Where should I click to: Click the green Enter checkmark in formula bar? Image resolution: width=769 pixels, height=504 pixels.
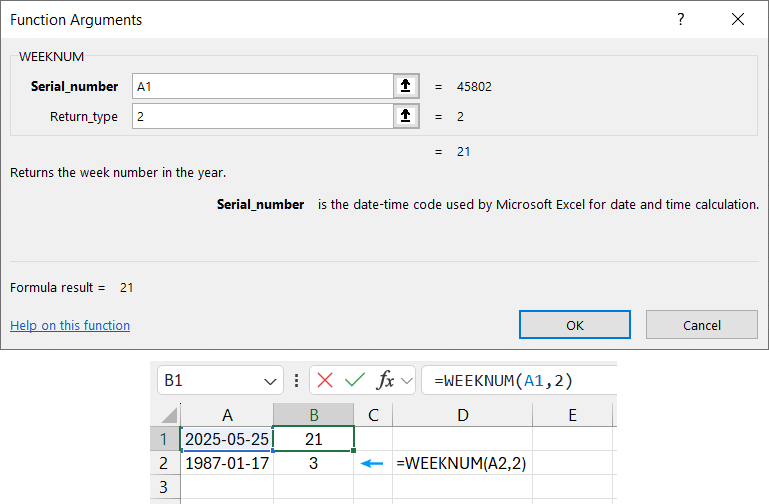tap(354, 380)
